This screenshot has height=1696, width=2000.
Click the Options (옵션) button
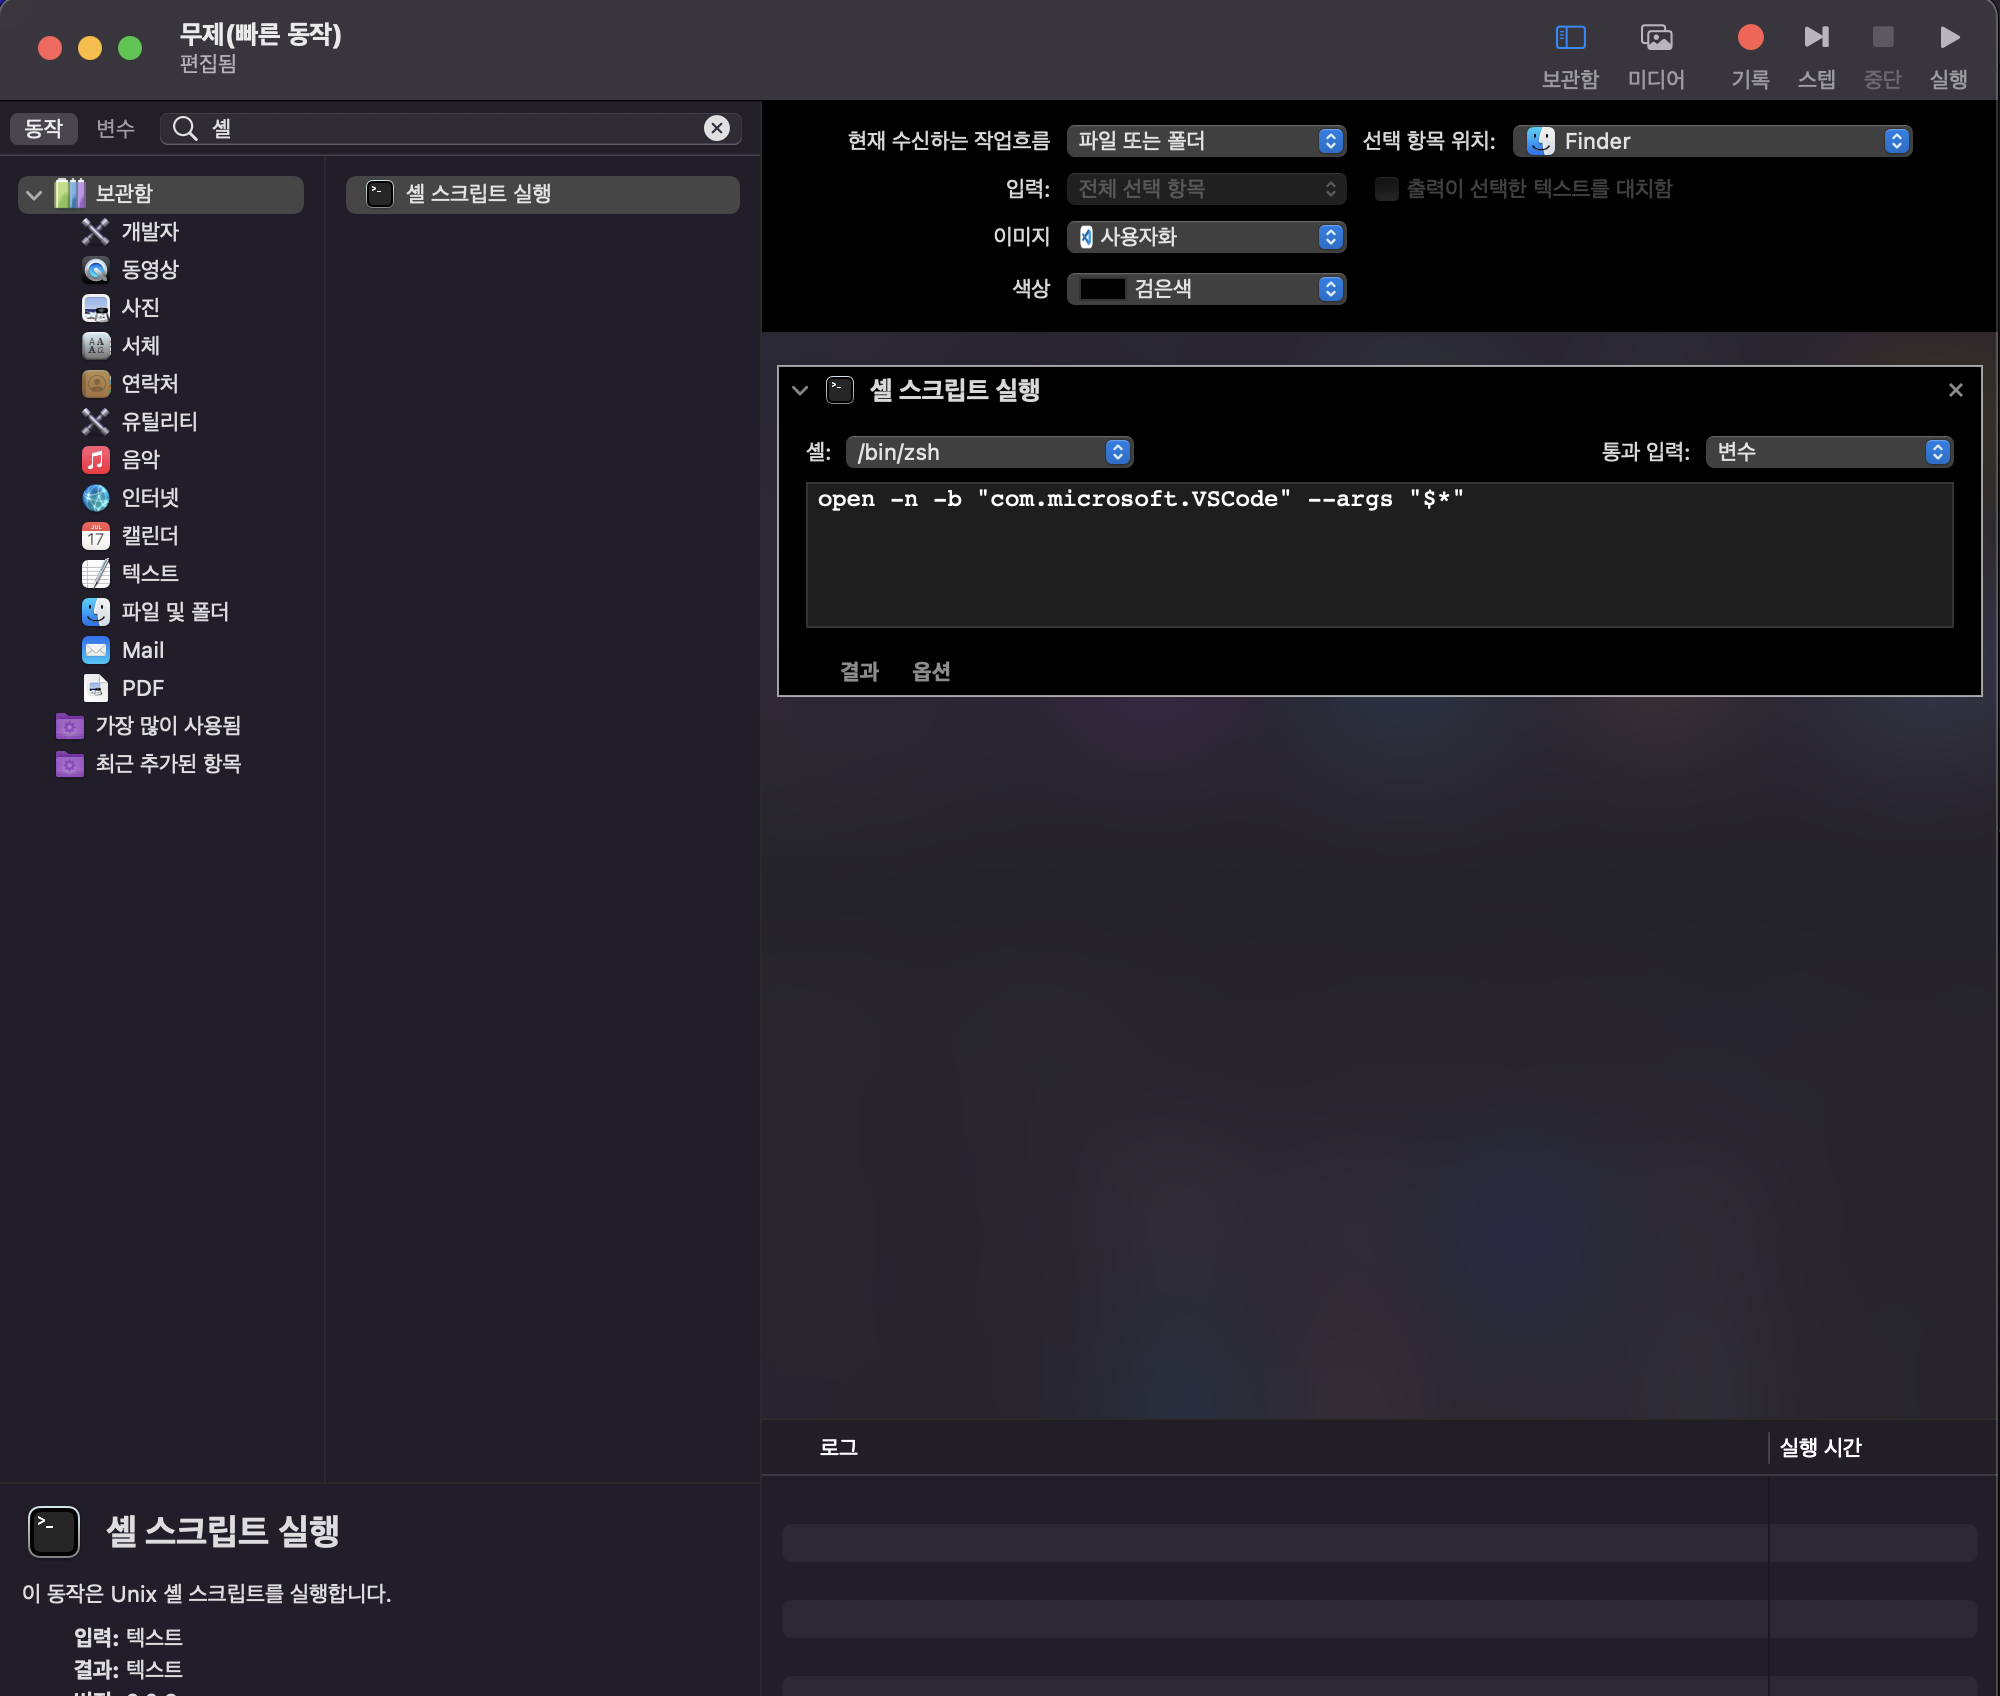[930, 671]
